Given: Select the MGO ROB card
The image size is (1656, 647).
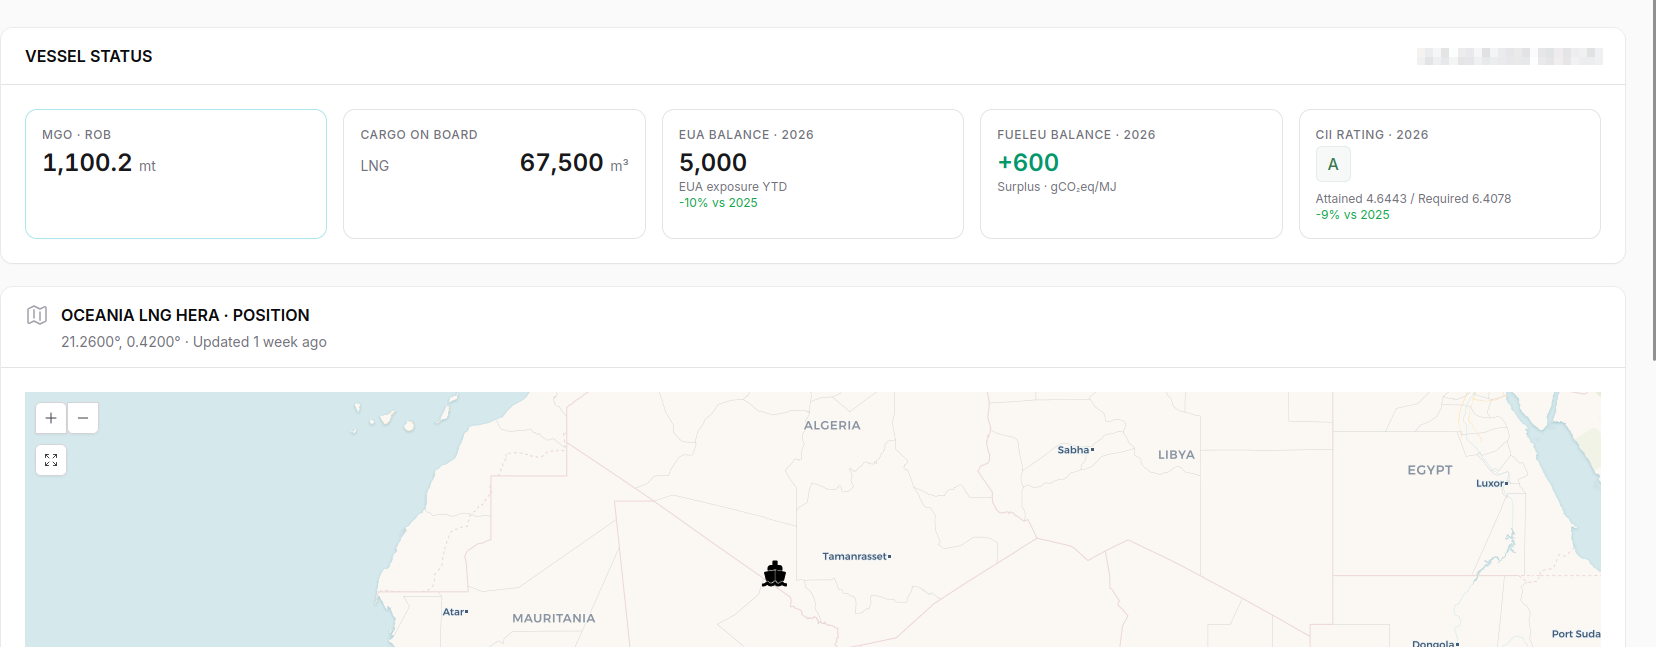Looking at the screenshot, I should click(176, 174).
